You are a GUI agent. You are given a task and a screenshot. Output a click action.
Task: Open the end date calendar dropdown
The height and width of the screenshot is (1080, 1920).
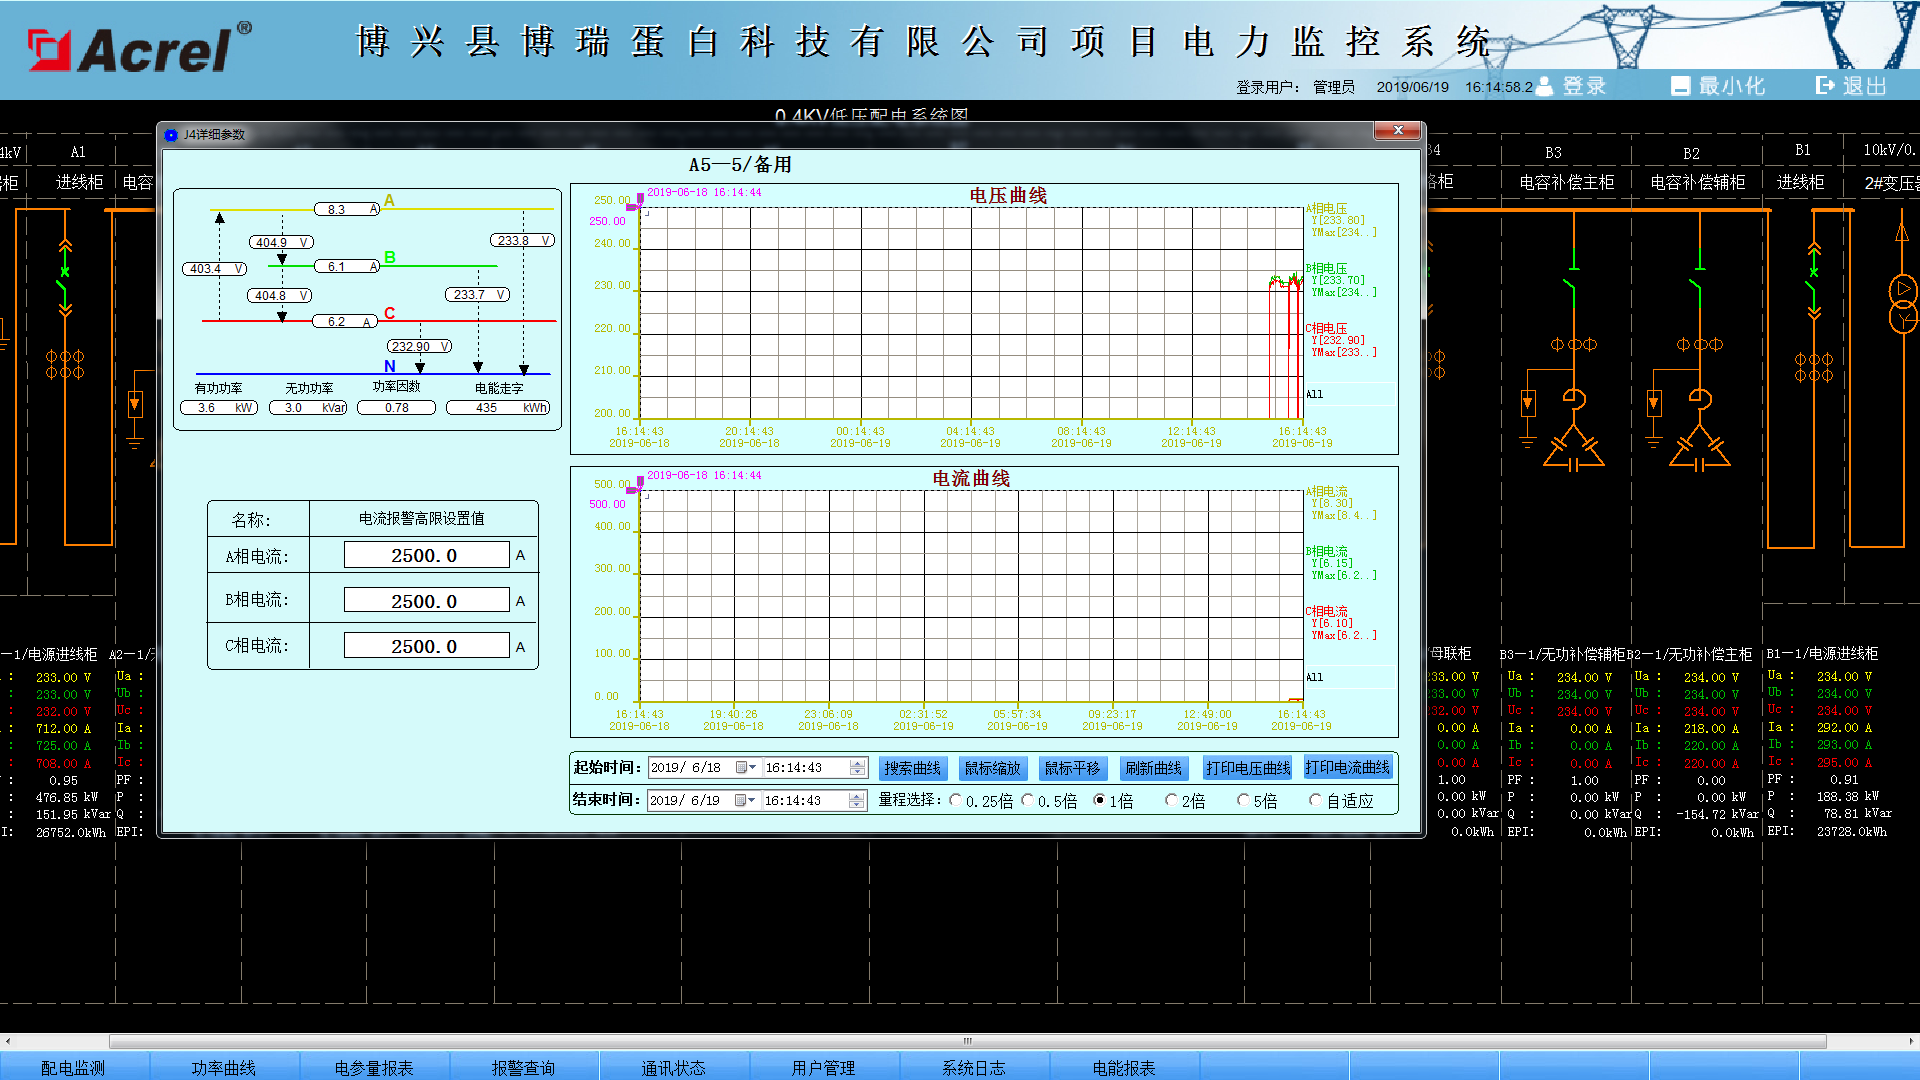click(x=746, y=801)
